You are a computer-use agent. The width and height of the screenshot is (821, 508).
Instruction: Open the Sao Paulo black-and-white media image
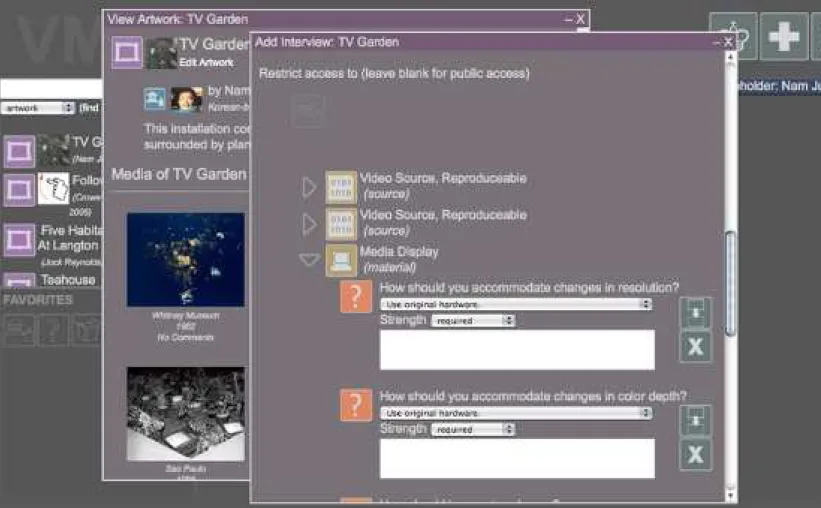(x=185, y=414)
